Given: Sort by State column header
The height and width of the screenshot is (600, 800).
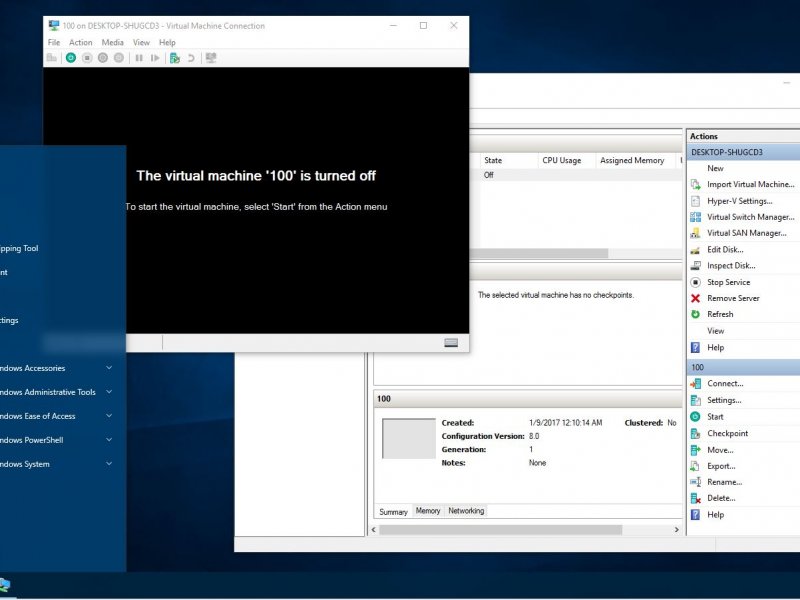Looking at the screenshot, I should 509,160.
